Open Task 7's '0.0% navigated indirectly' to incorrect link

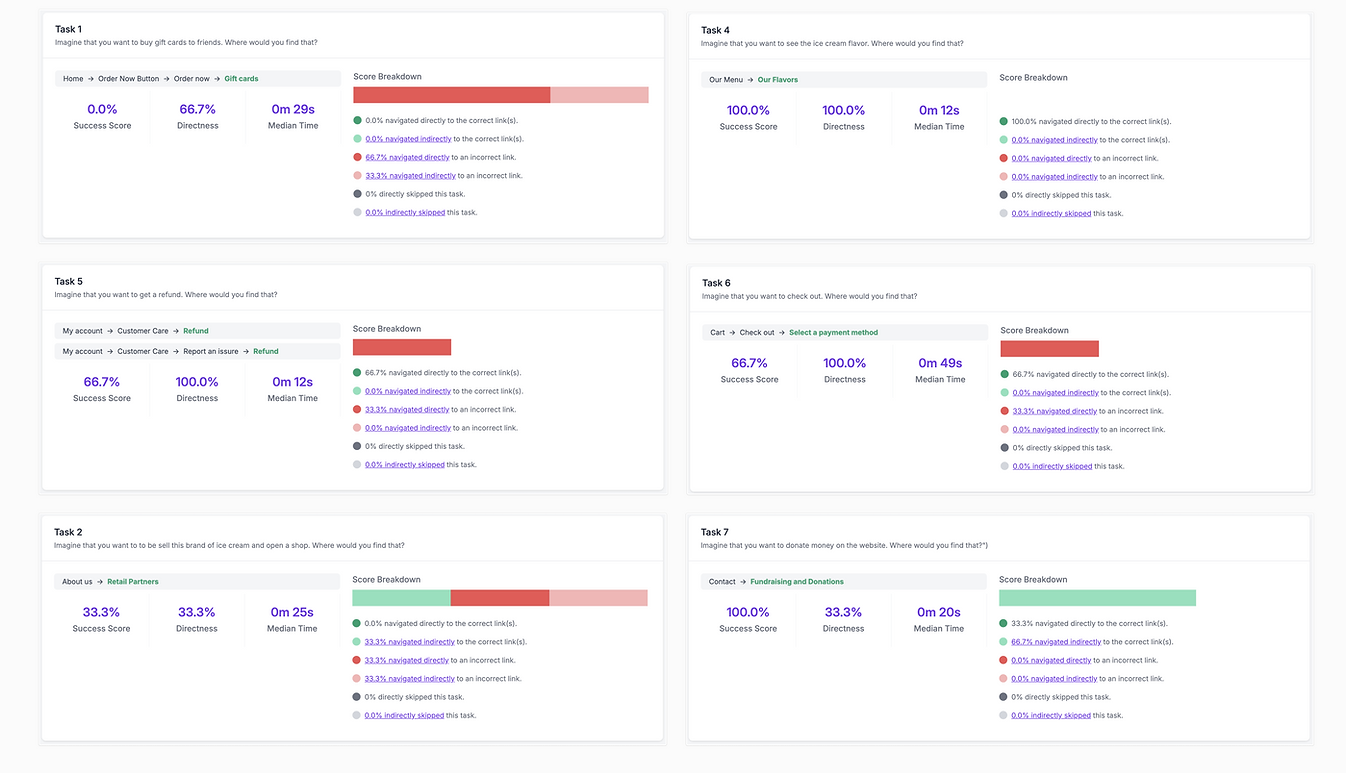[x=1054, y=679]
